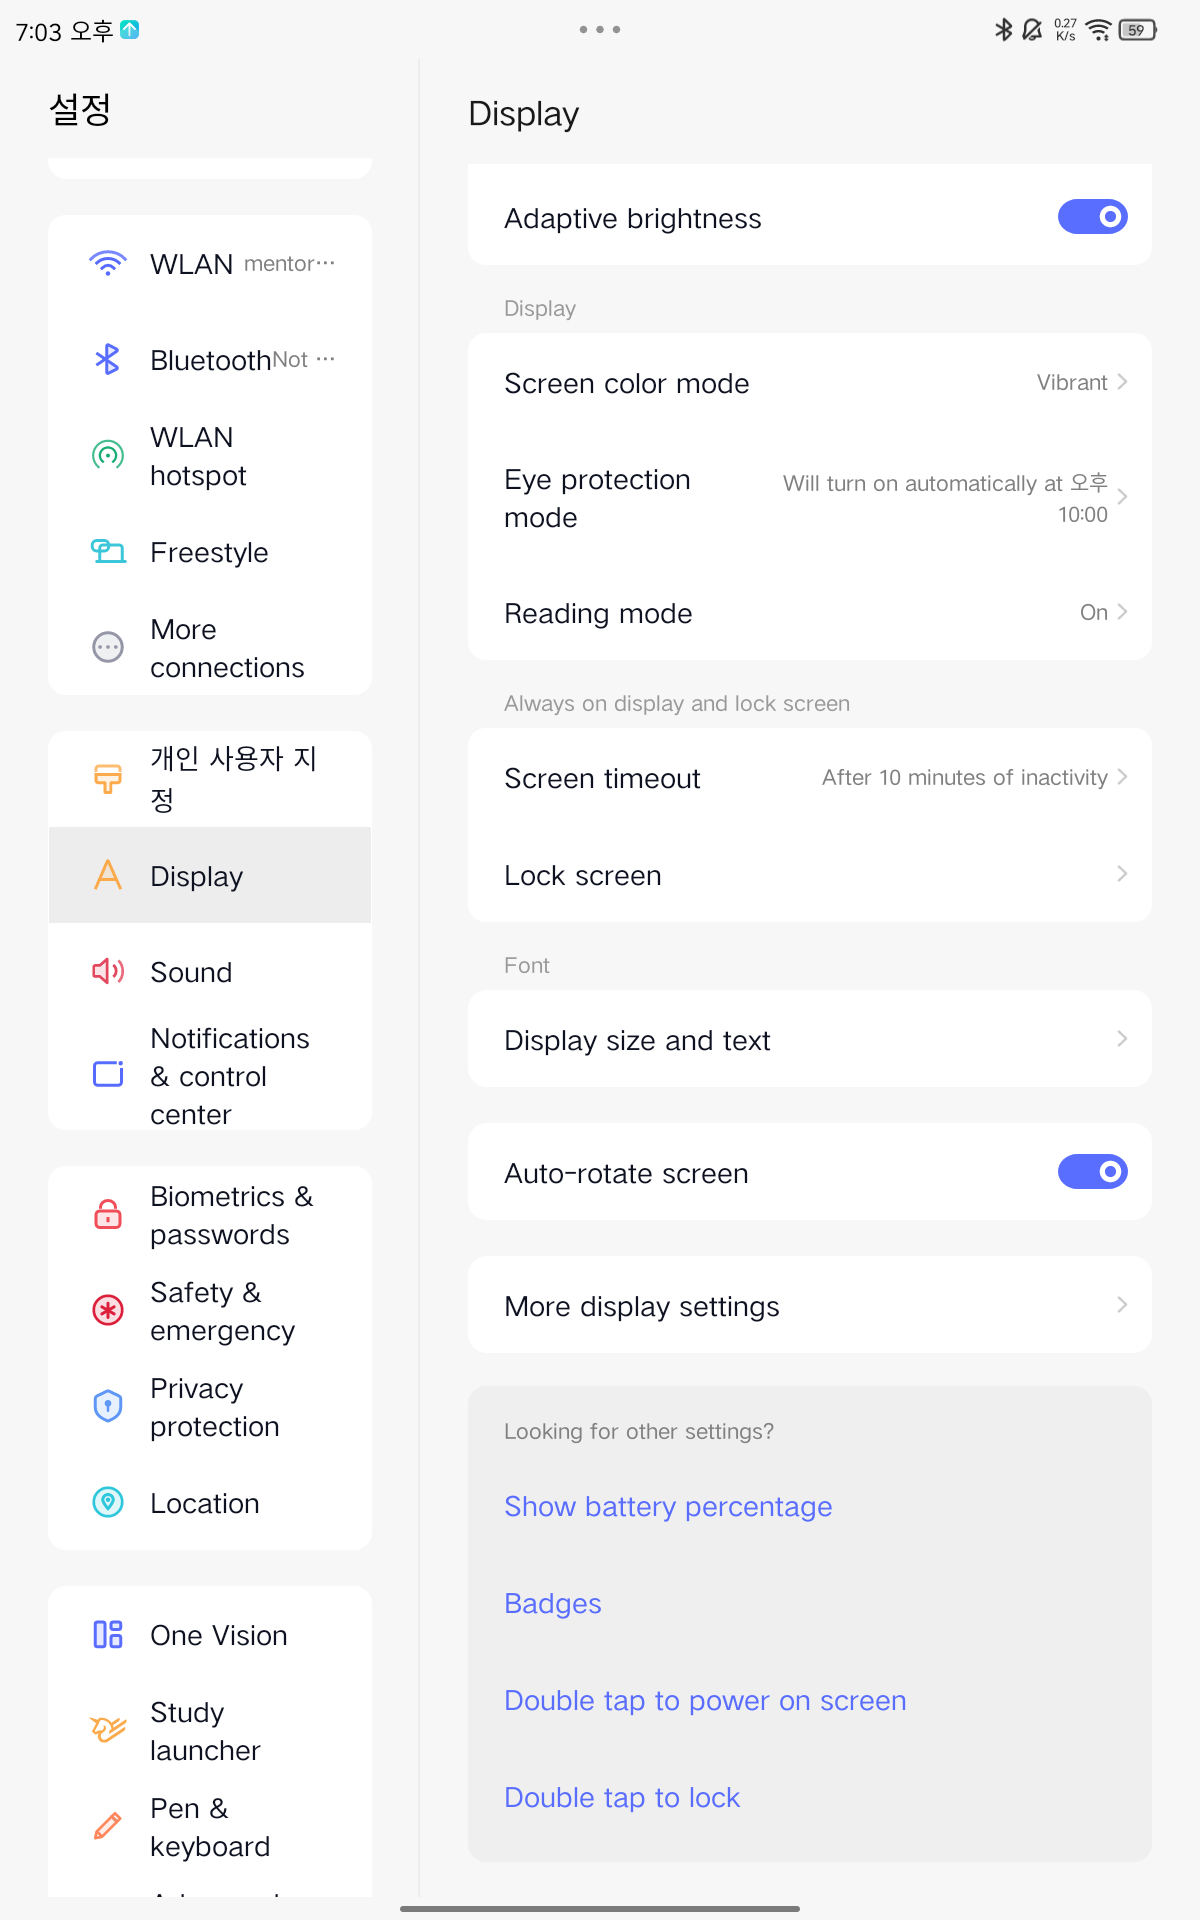Click the Biometrics & passwords lock icon
This screenshot has width=1200, height=1920.
click(x=107, y=1214)
